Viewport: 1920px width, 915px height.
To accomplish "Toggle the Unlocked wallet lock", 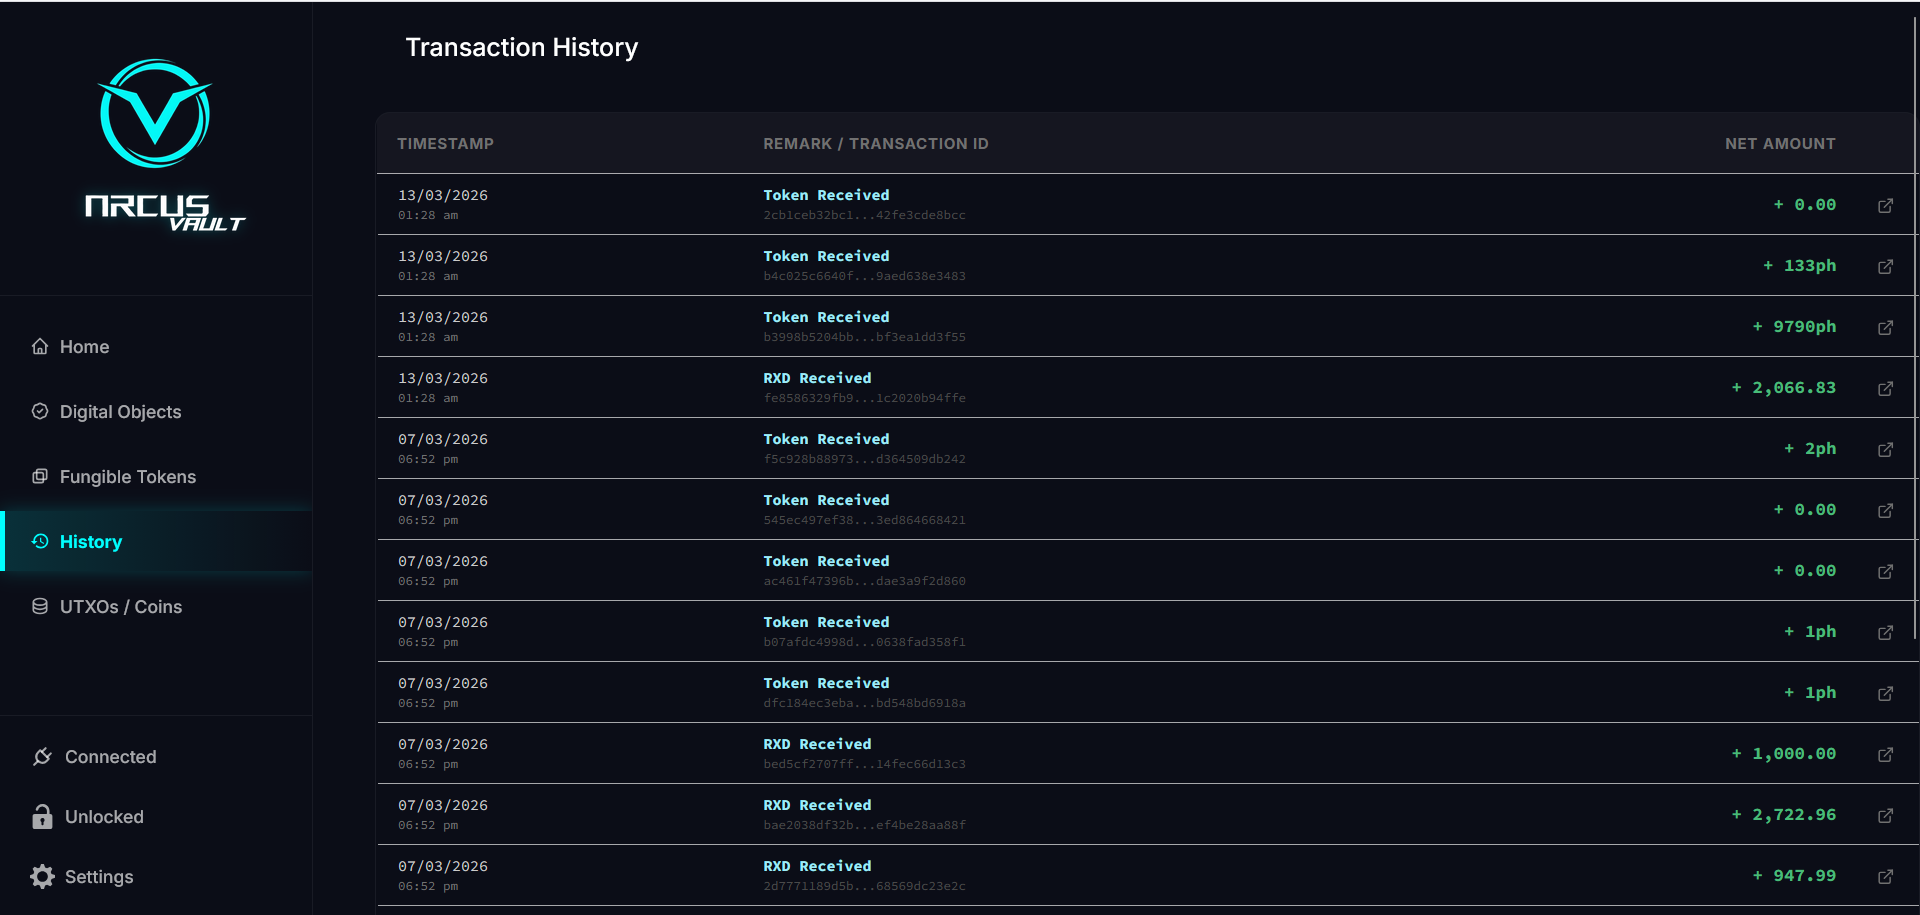I will (x=88, y=817).
